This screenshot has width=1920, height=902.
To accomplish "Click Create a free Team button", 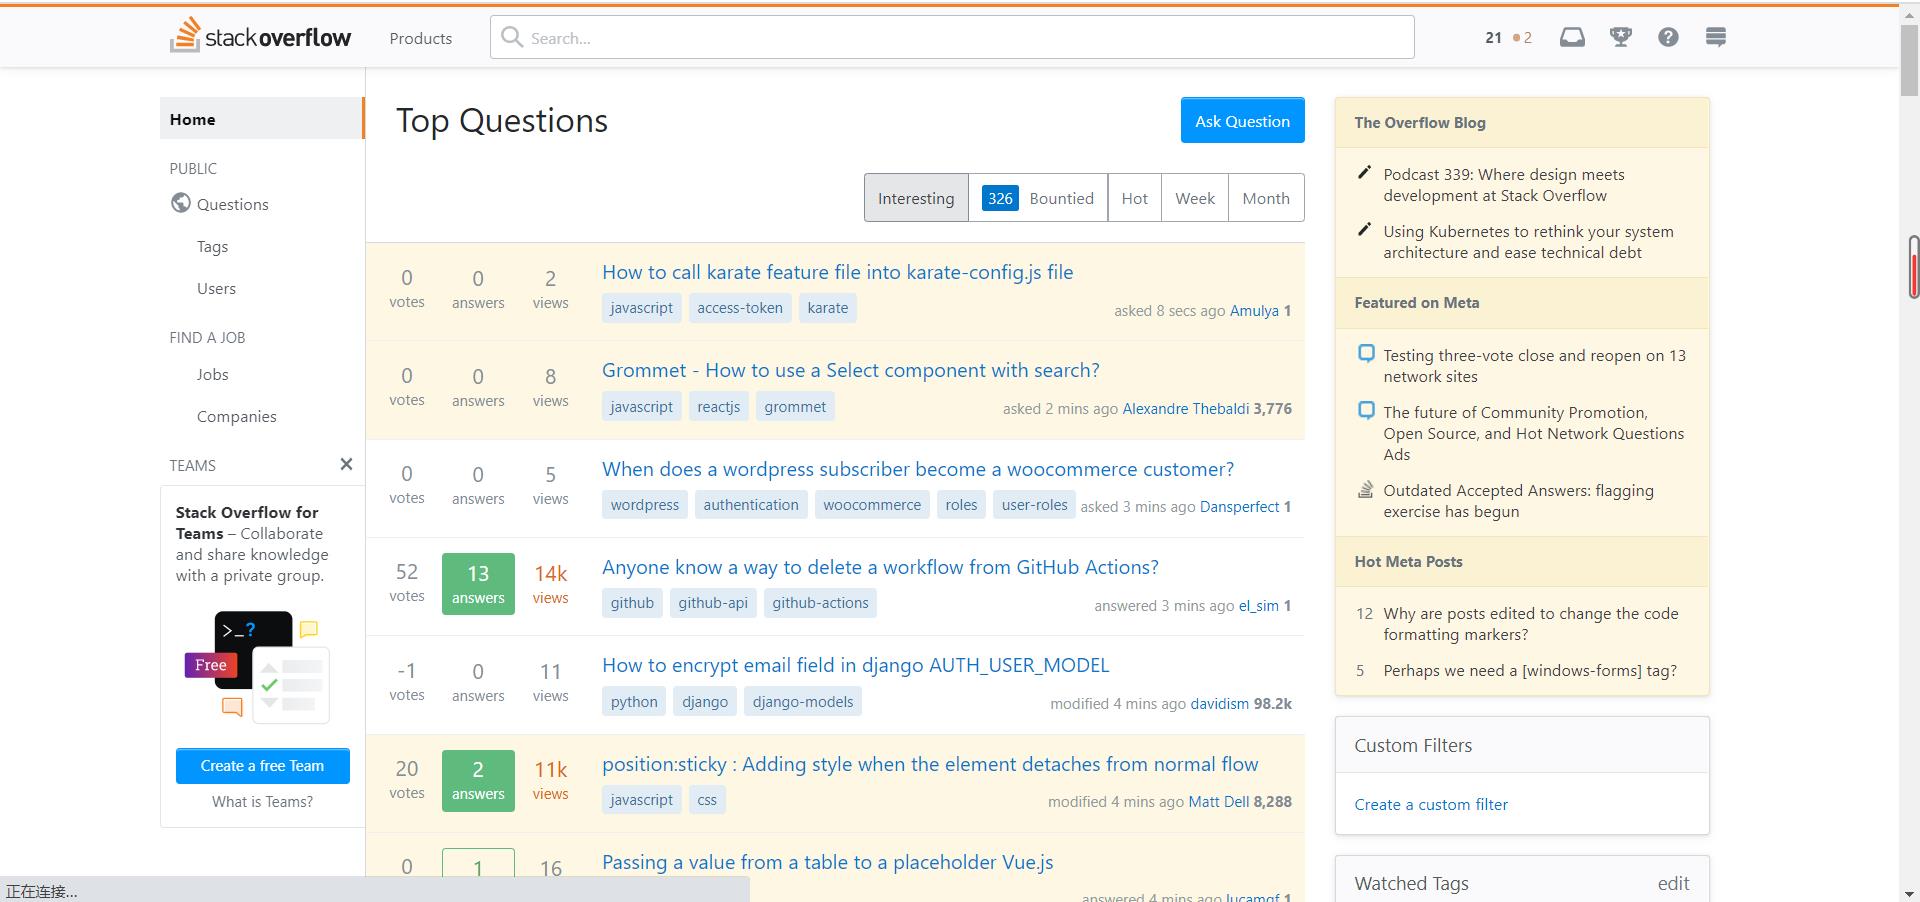I will (263, 766).
